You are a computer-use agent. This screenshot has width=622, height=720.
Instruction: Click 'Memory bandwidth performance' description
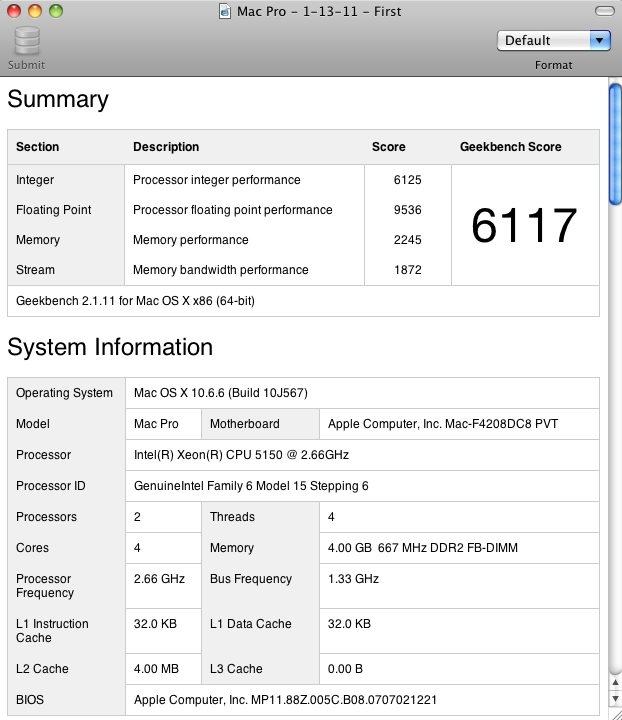(x=221, y=270)
